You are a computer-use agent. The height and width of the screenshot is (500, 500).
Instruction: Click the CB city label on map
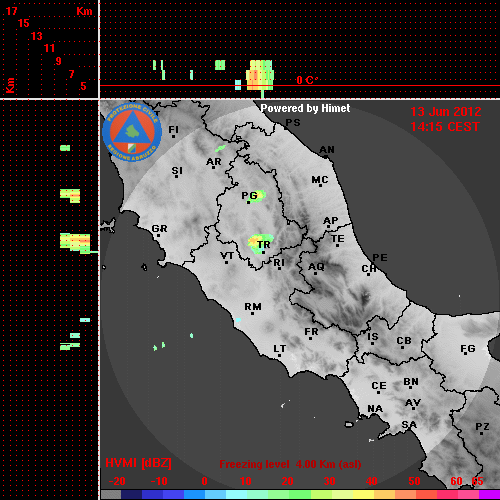coord(404,341)
